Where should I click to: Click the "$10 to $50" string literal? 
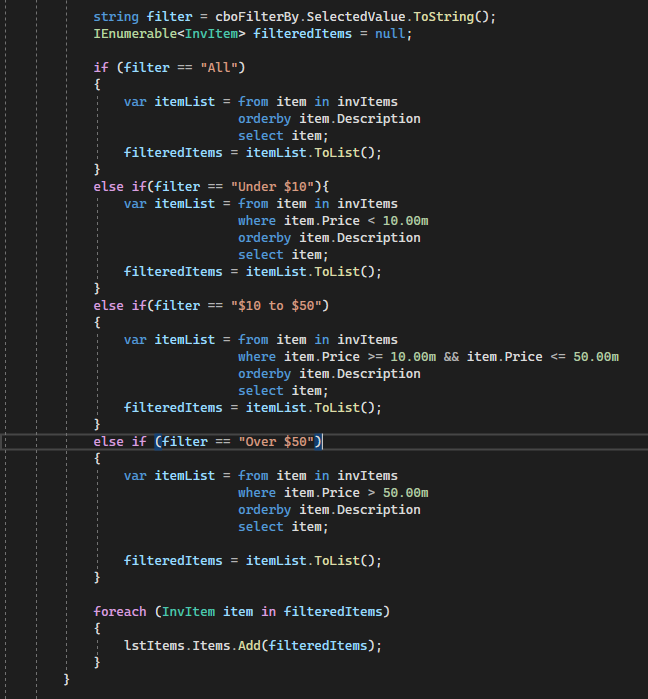(x=276, y=306)
